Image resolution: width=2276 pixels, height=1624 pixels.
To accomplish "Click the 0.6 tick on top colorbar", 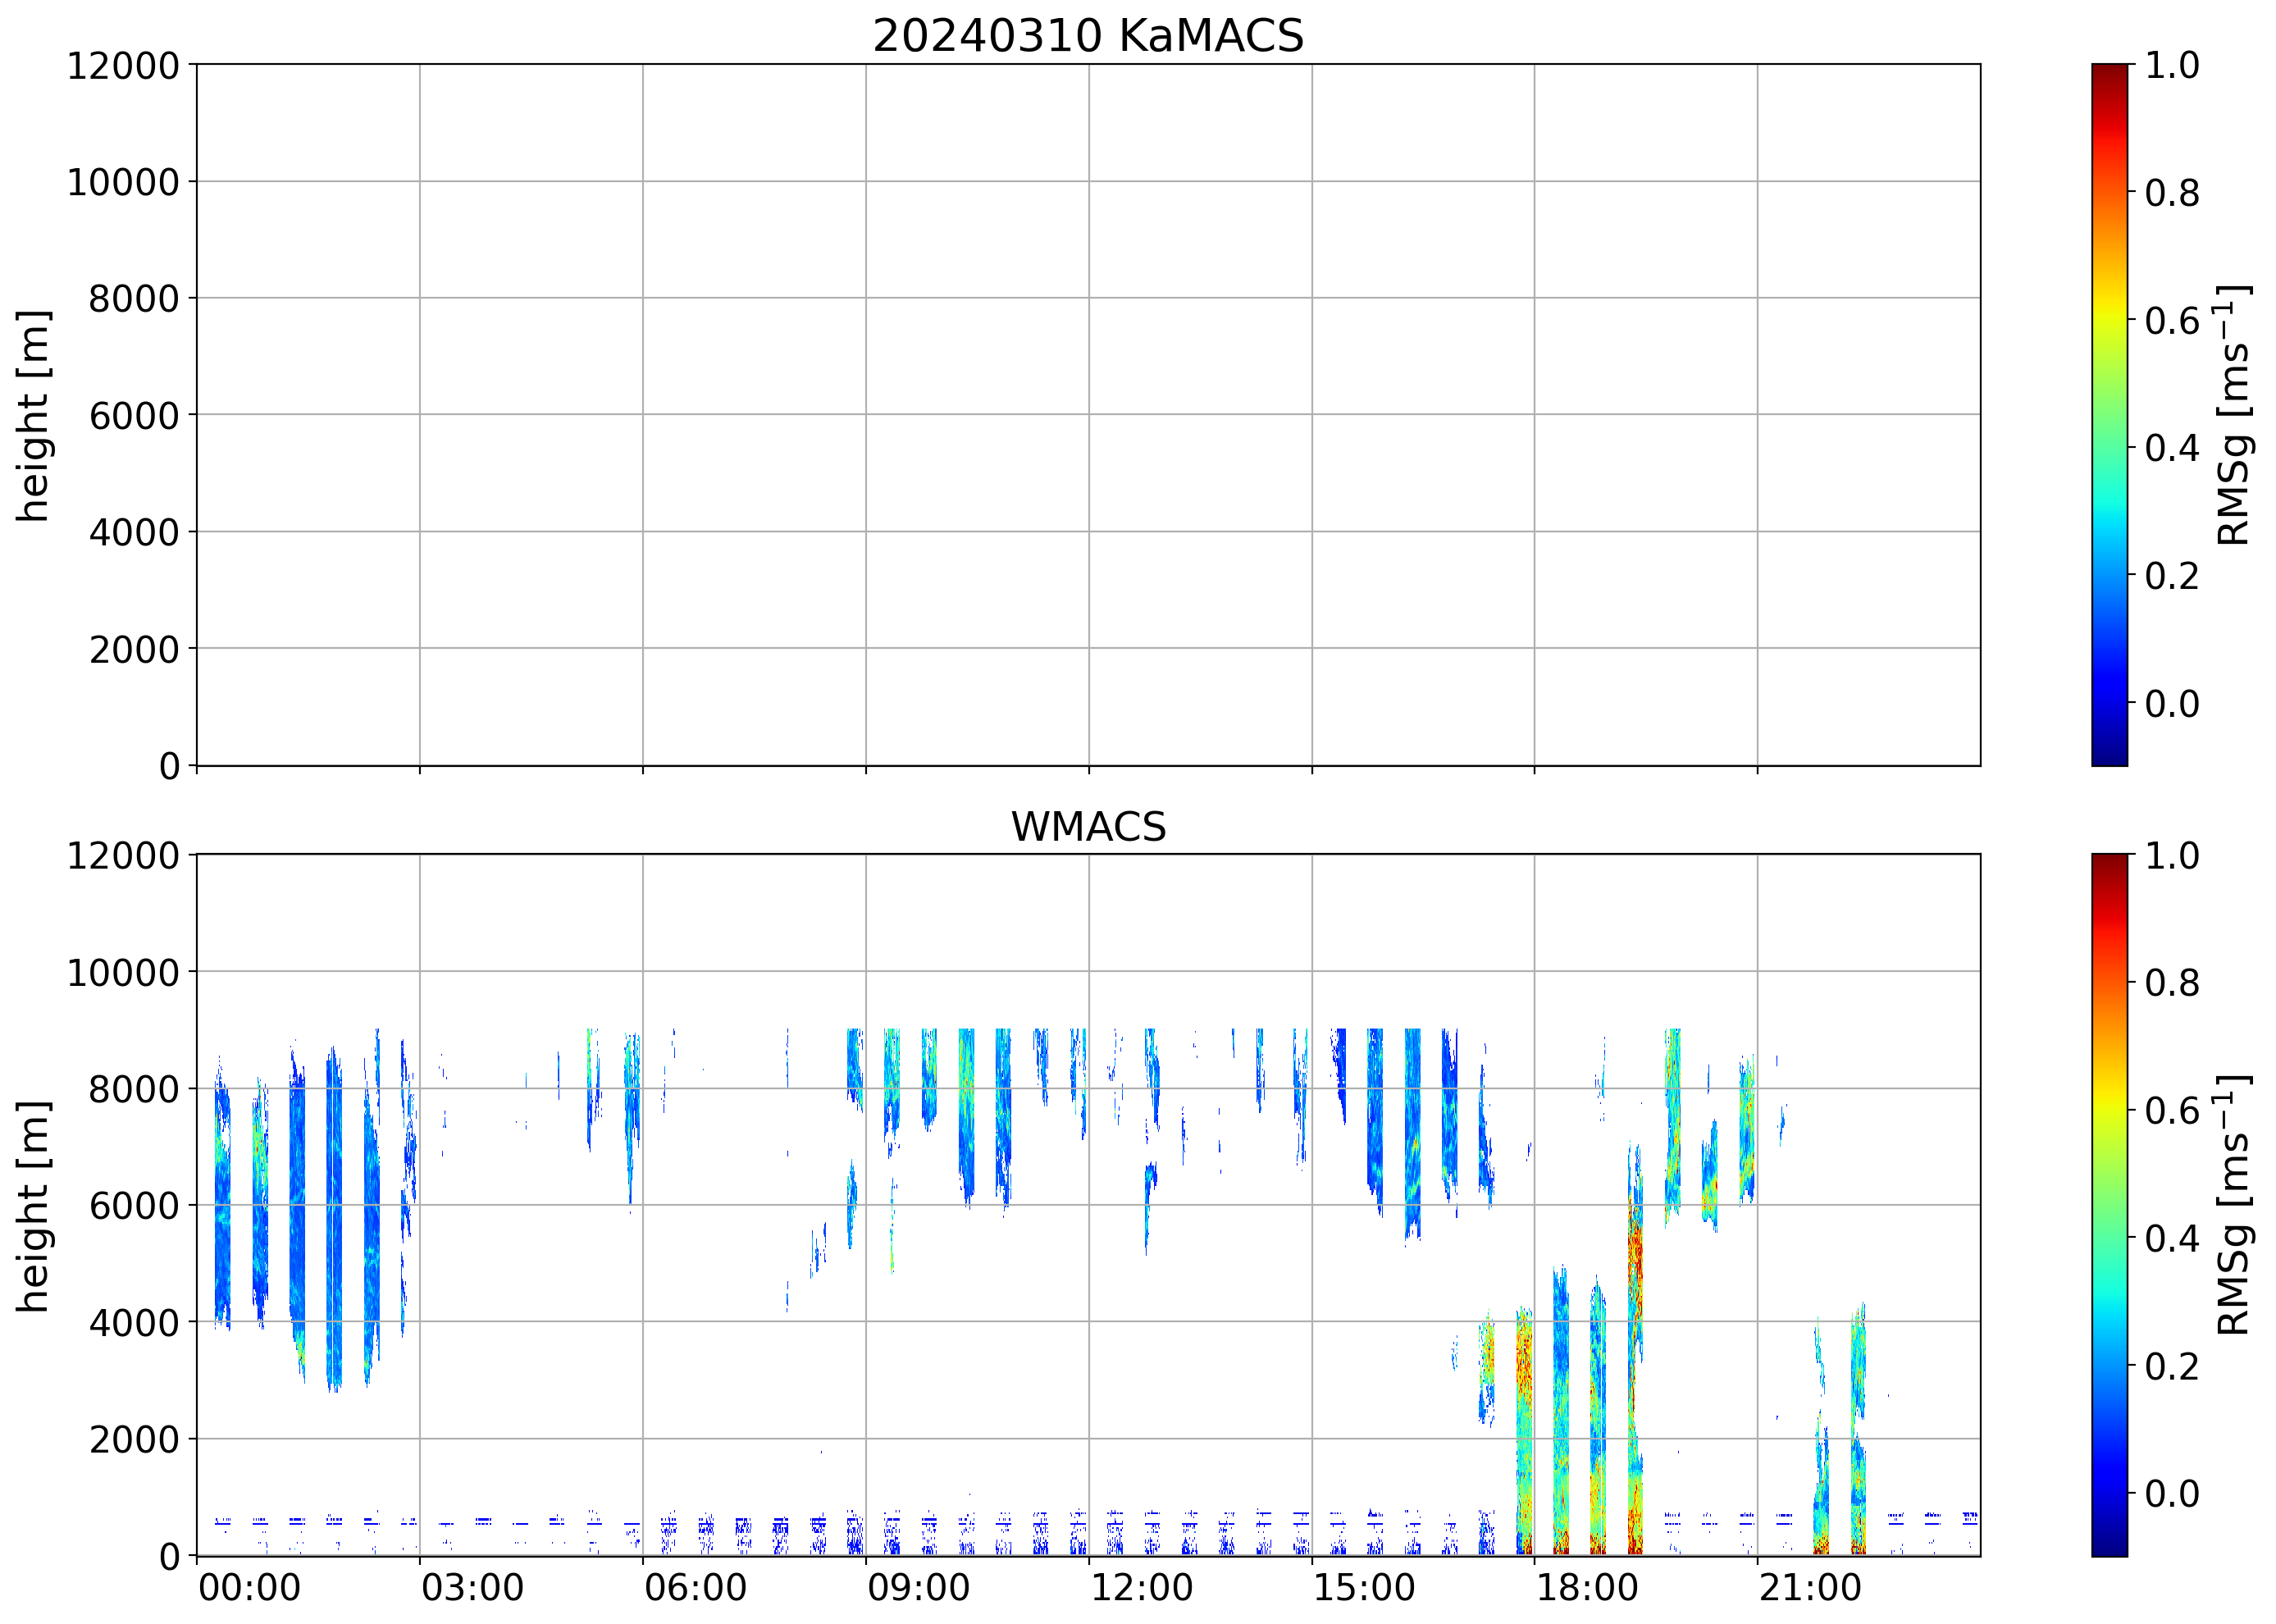I will coord(2171,321).
